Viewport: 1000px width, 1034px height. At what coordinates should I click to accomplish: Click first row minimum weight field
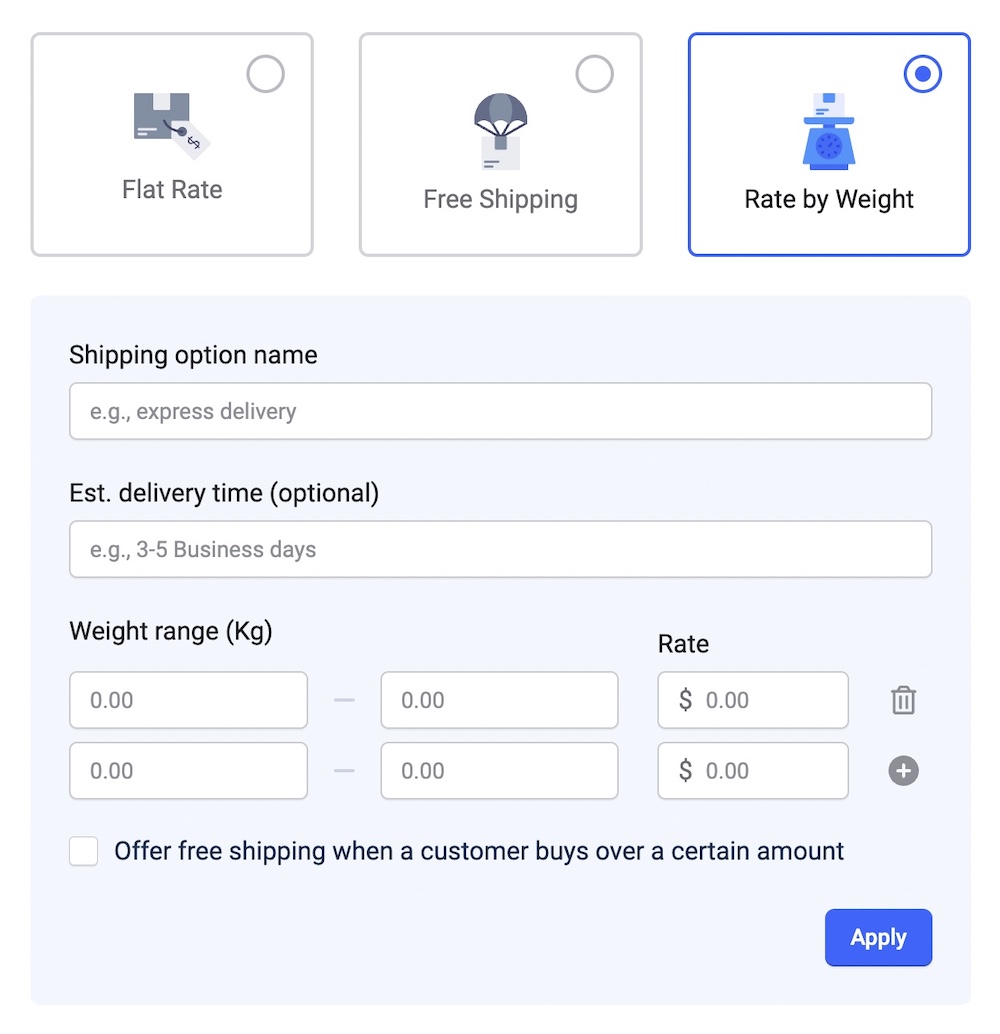[x=188, y=700]
